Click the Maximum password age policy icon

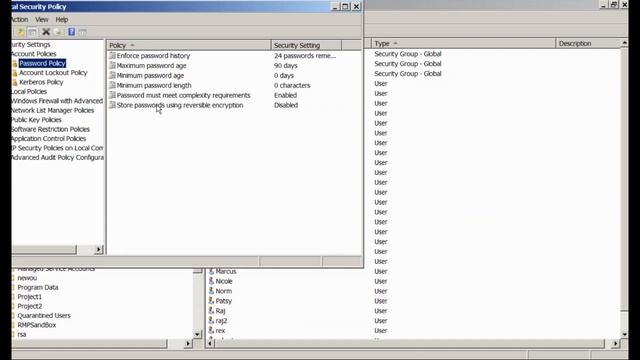[112, 65]
